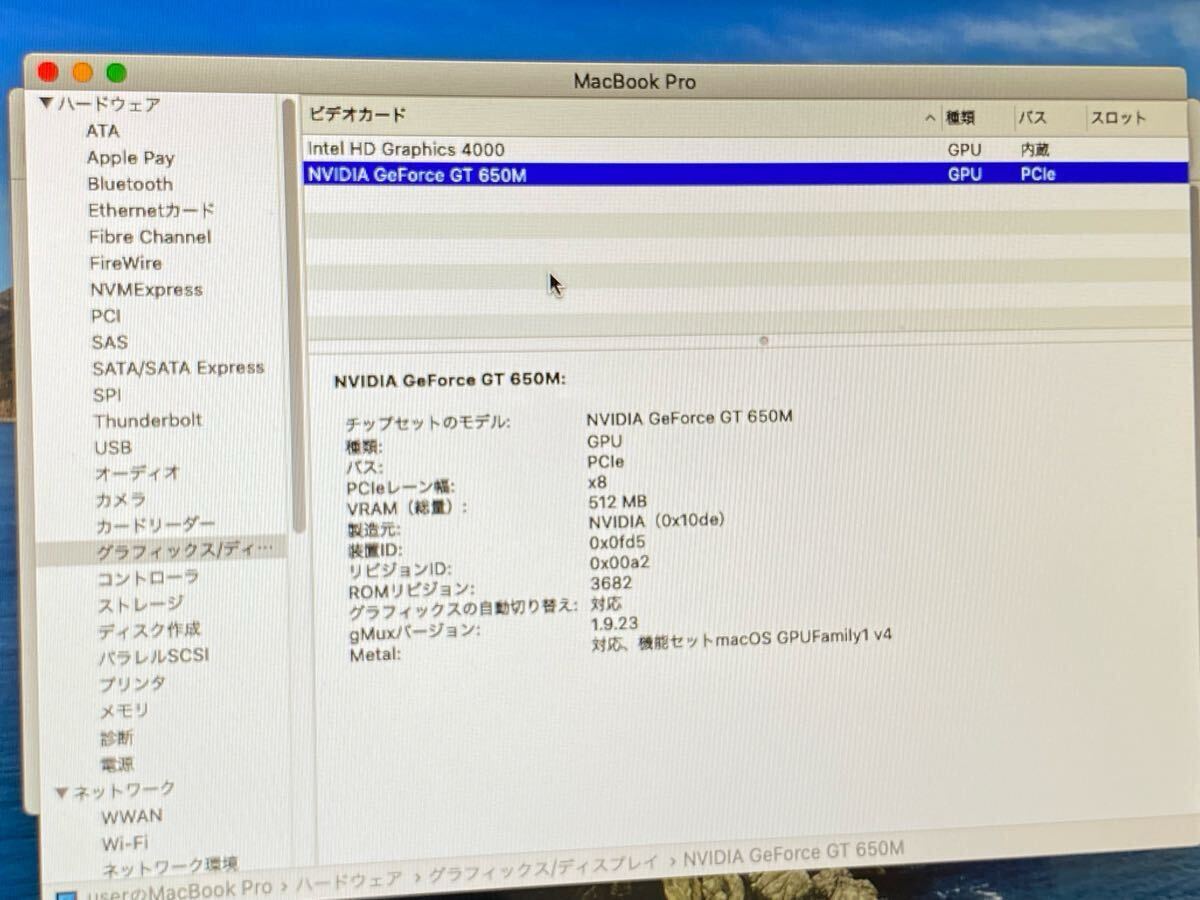Screen dimensions: 1200x900
Task: Open SATA/SATA Express info
Action: pos(178,368)
